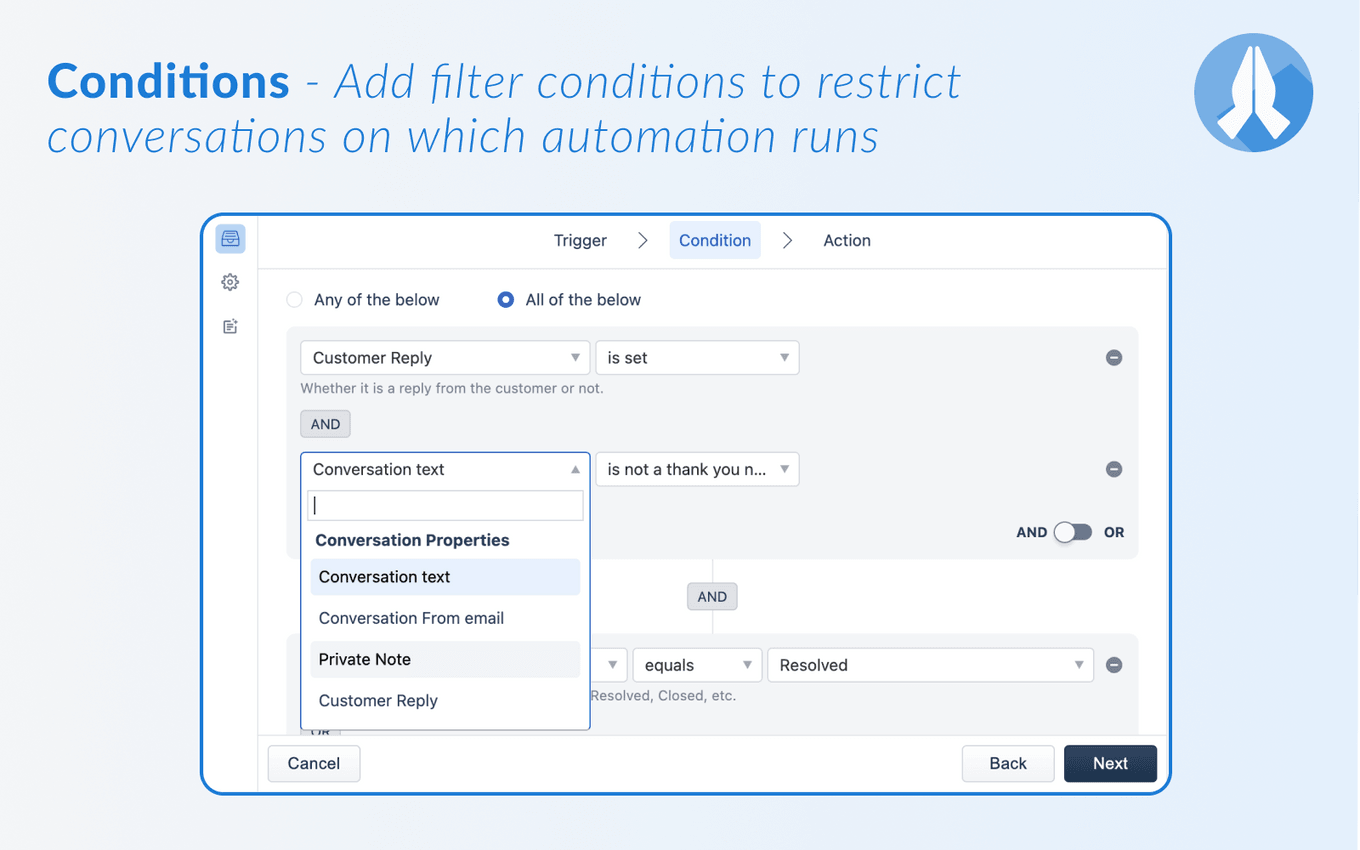Click the chevron between Trigger and Condition
Viewport: 1360px width, 850px height.
(642, 240)
